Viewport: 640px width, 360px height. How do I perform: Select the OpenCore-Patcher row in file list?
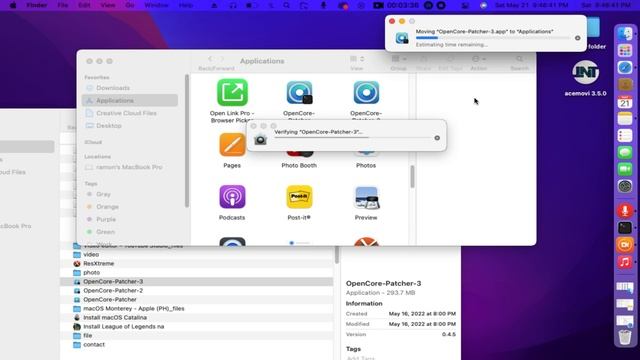point(197,300)
